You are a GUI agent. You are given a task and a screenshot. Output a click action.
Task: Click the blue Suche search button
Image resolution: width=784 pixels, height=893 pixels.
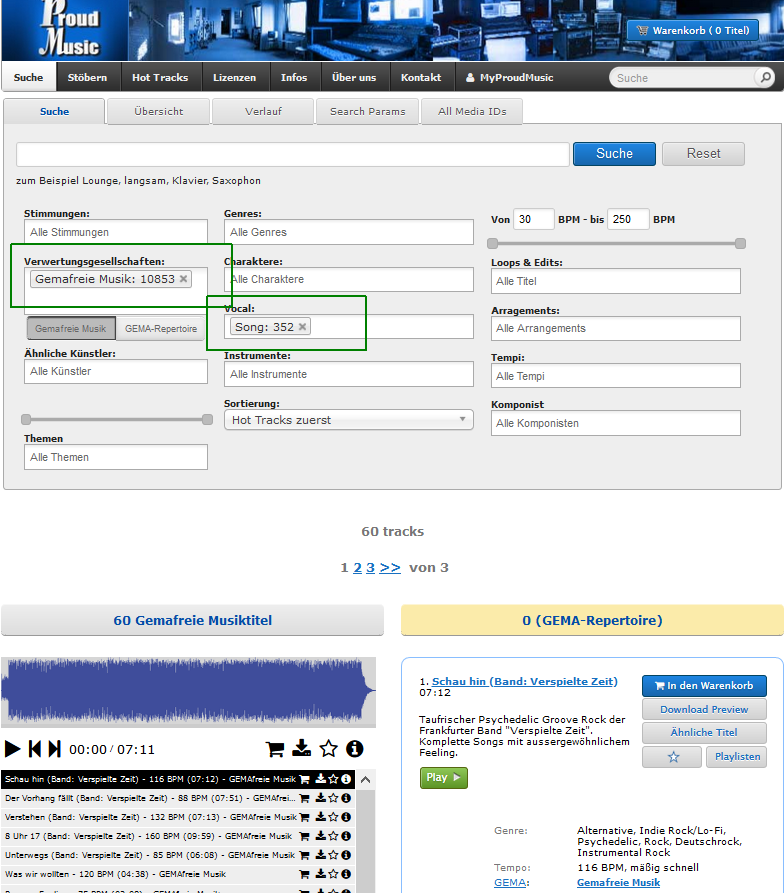[614, 154]
